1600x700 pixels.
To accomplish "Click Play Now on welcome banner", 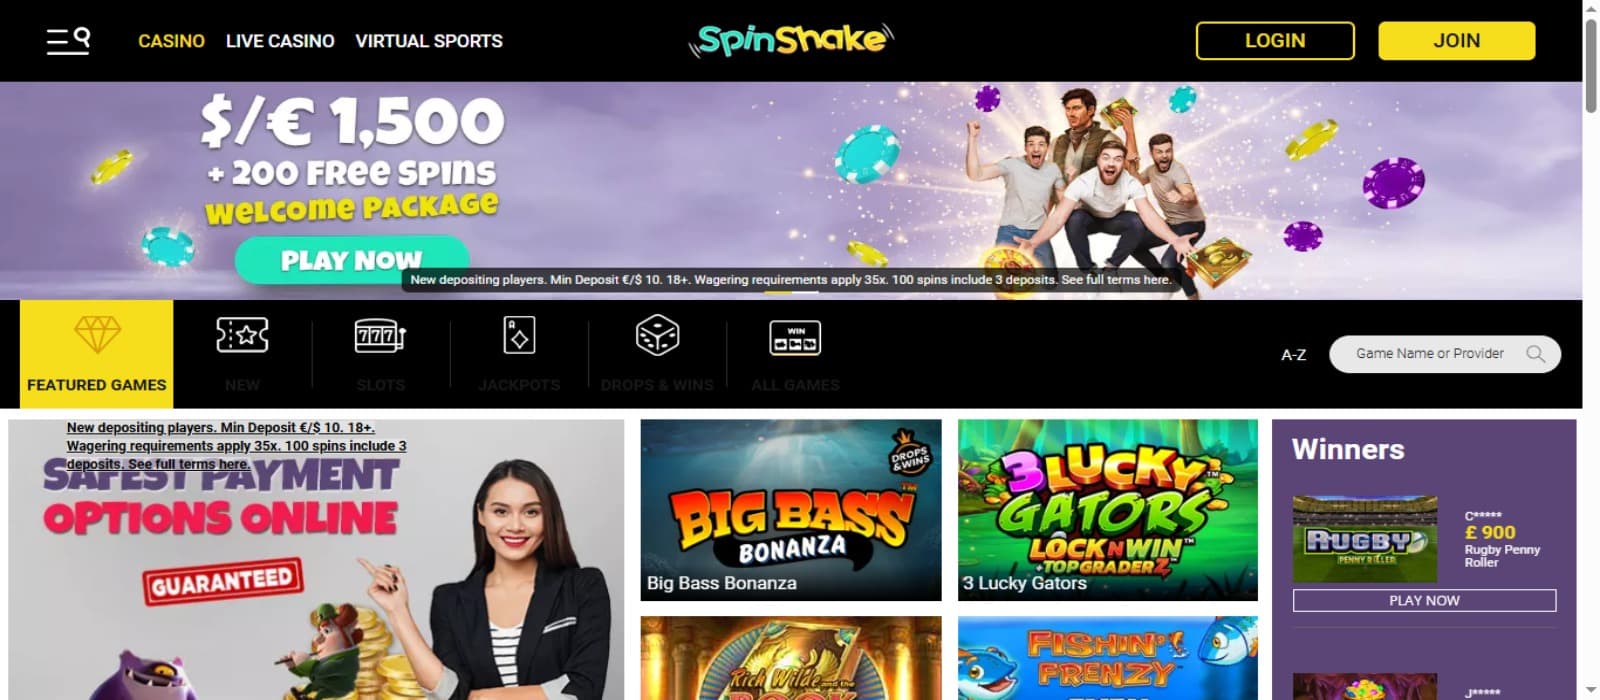I will (352, 260).
